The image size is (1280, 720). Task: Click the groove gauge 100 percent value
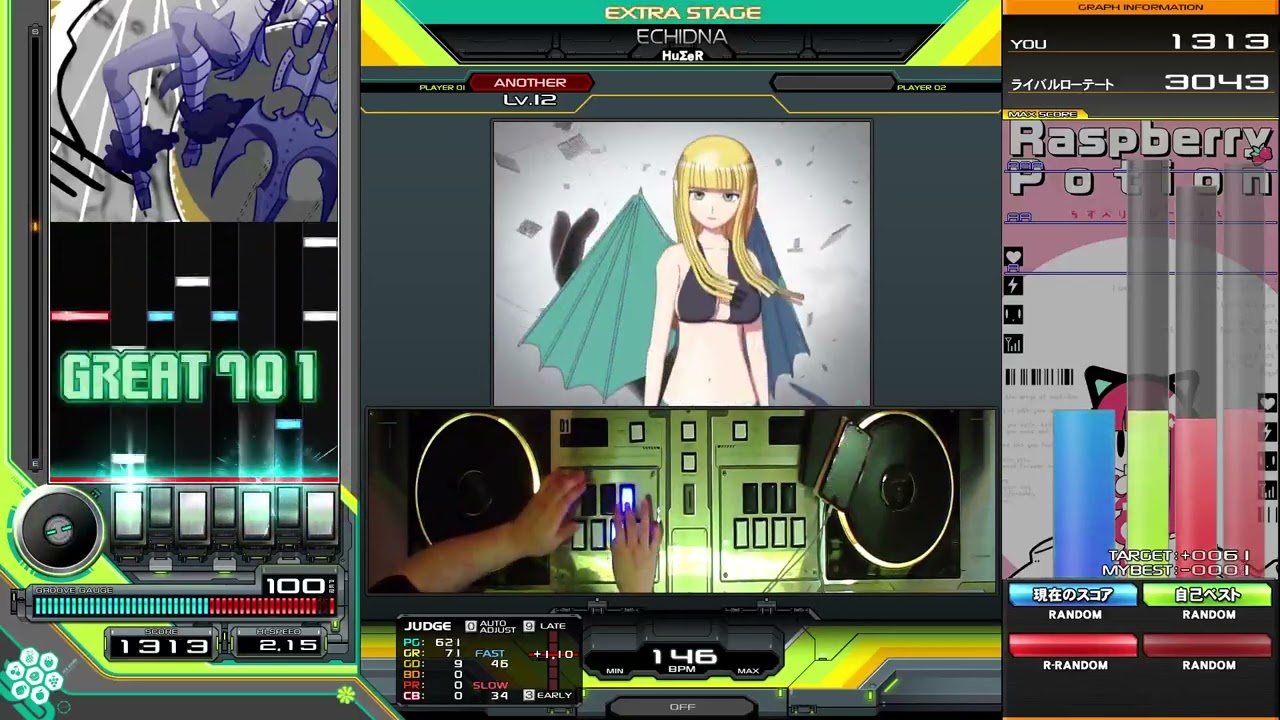tap(295, 586)
